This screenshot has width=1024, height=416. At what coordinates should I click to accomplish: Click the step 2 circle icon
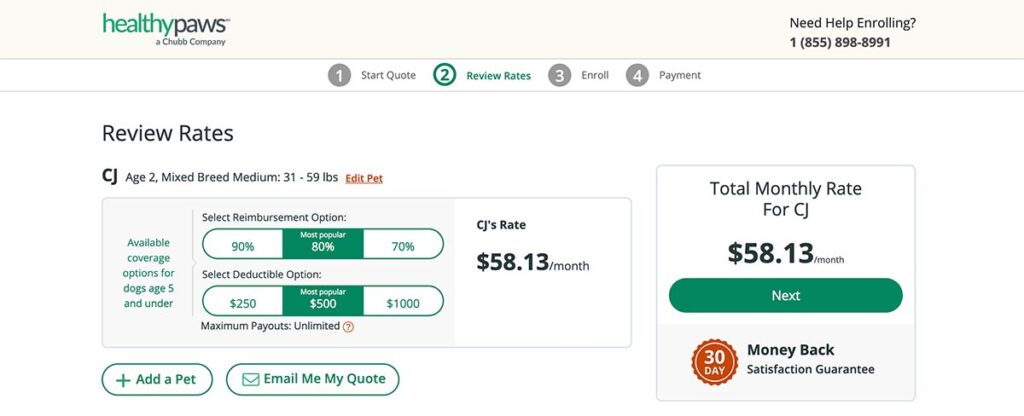tap(444, 75)
